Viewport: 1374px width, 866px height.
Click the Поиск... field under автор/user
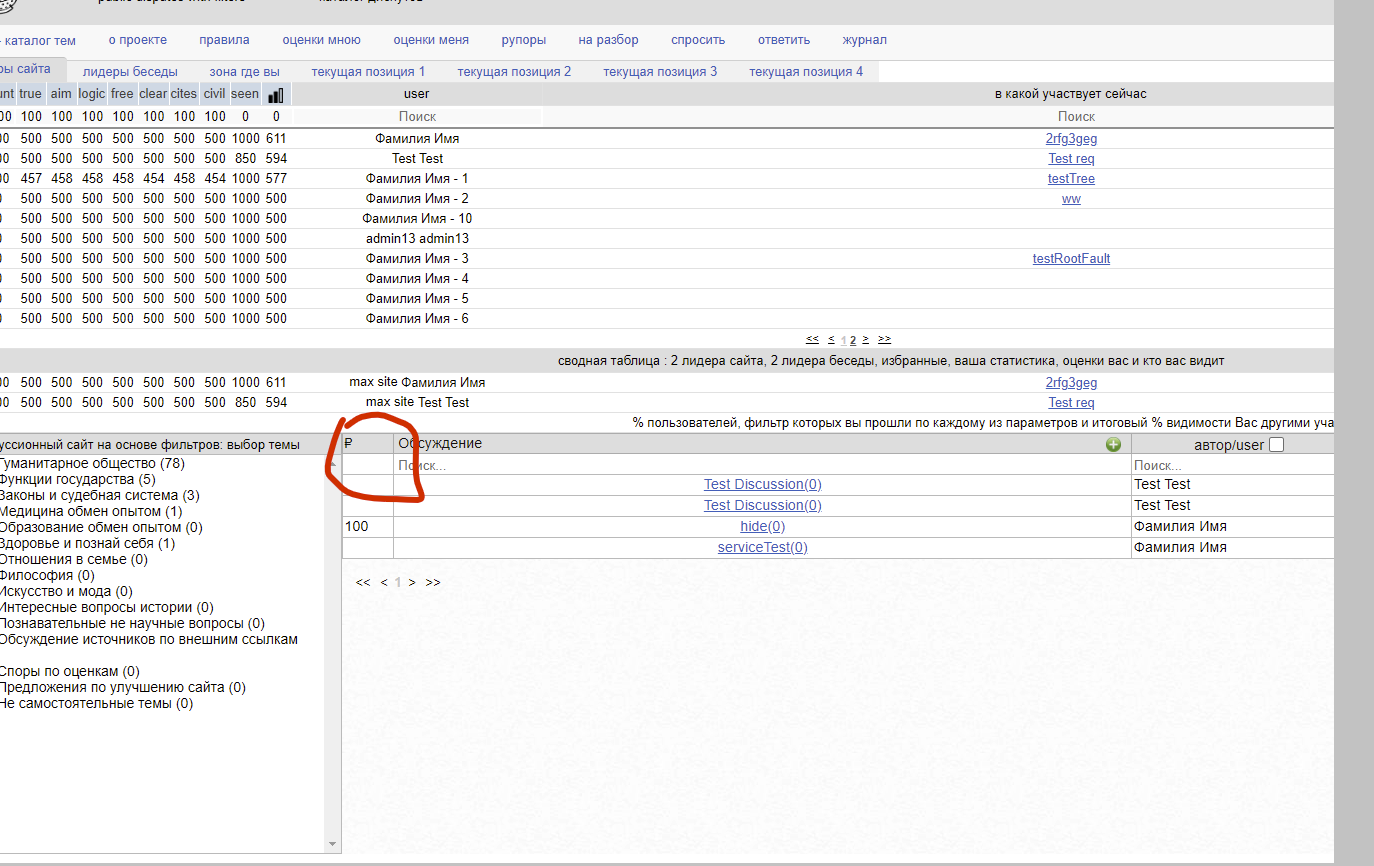click(x=1232, y=465)
